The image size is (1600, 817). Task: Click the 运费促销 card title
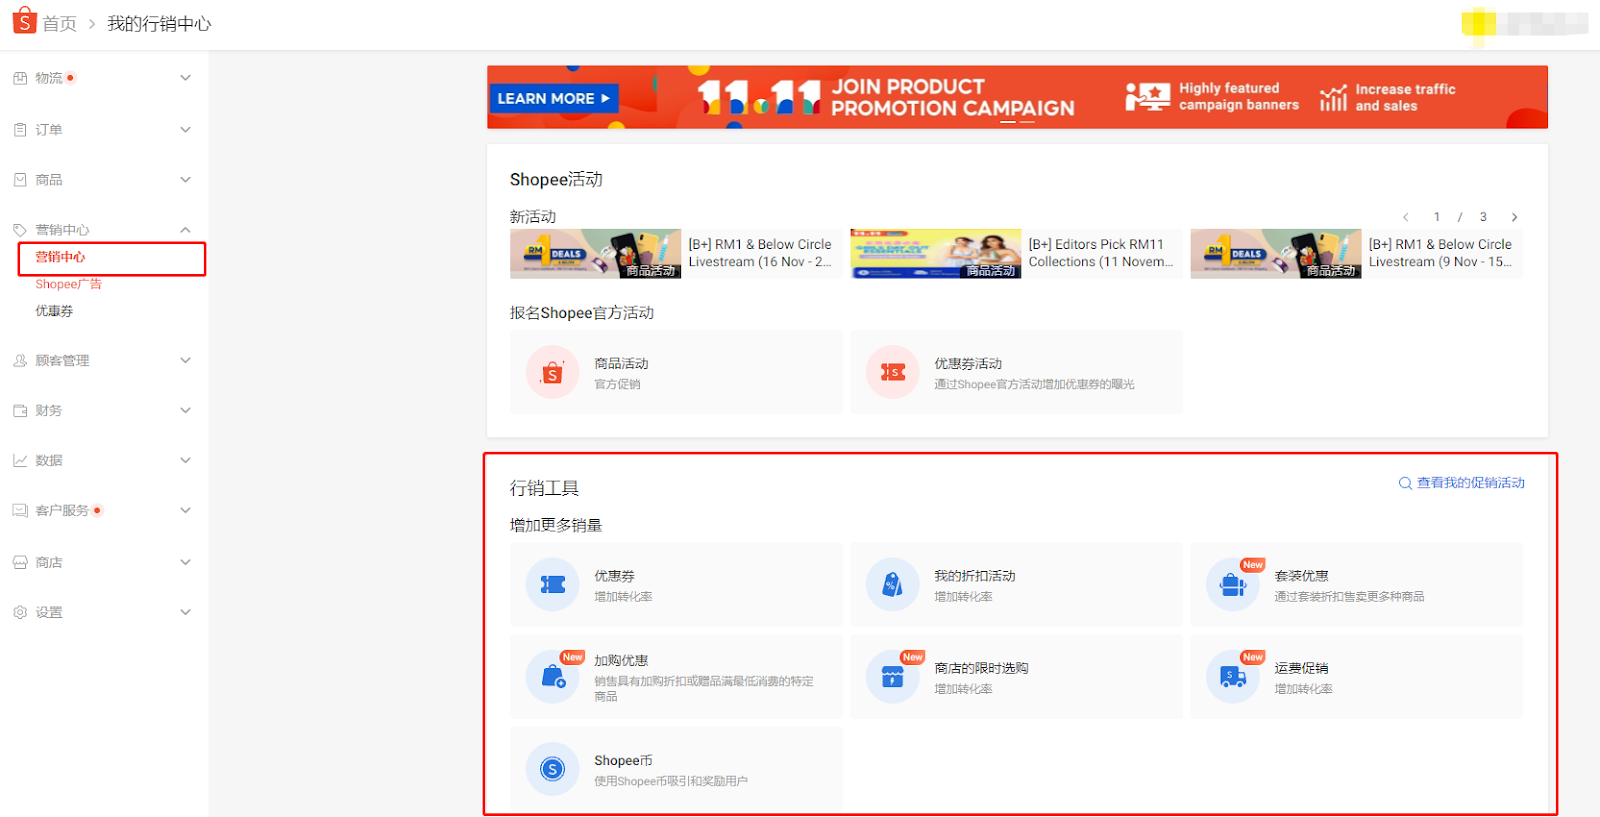pyautogui.click(x=1301, y=668)
